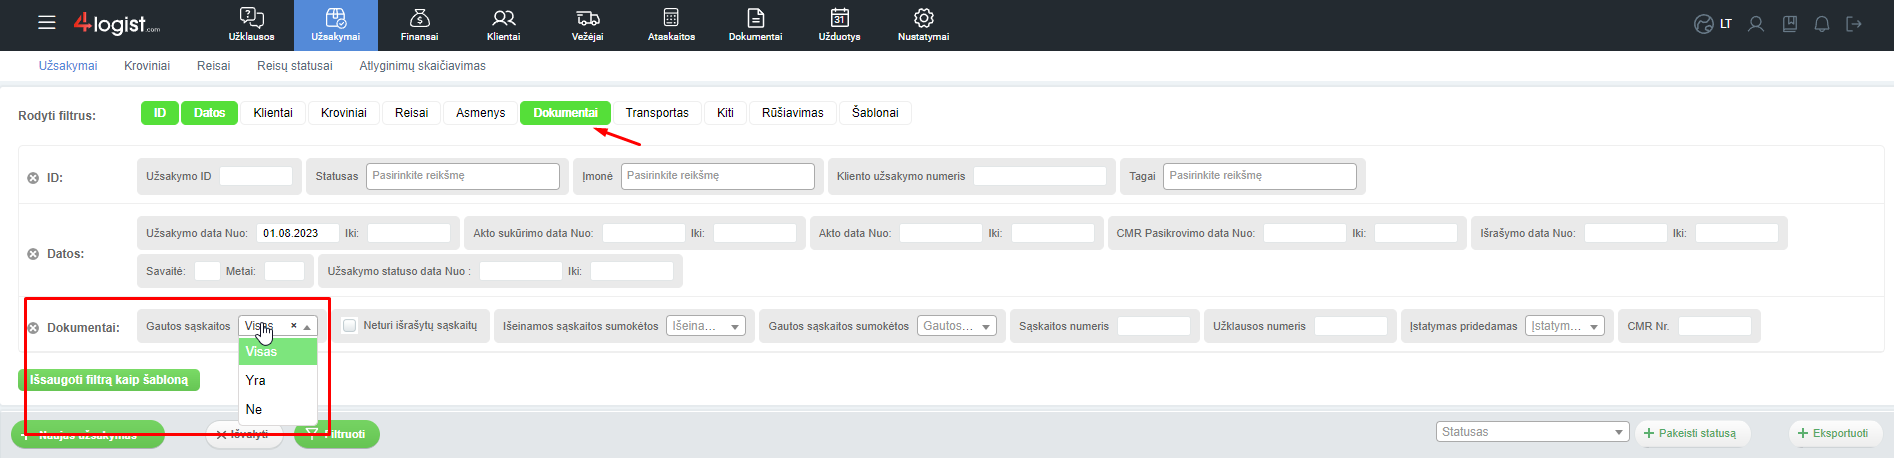Toggle the Dokumentai filter group
This screenshot has height=458, width=1894.
tap(565, 113)
